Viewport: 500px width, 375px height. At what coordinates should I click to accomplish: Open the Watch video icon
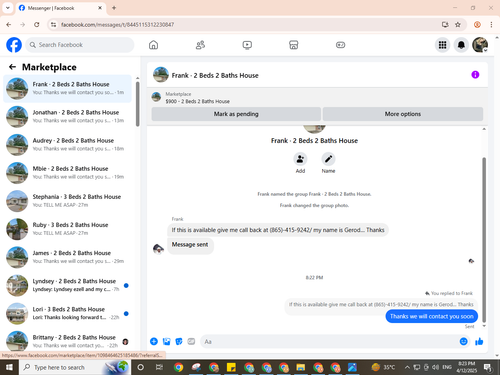pos(247,45)
